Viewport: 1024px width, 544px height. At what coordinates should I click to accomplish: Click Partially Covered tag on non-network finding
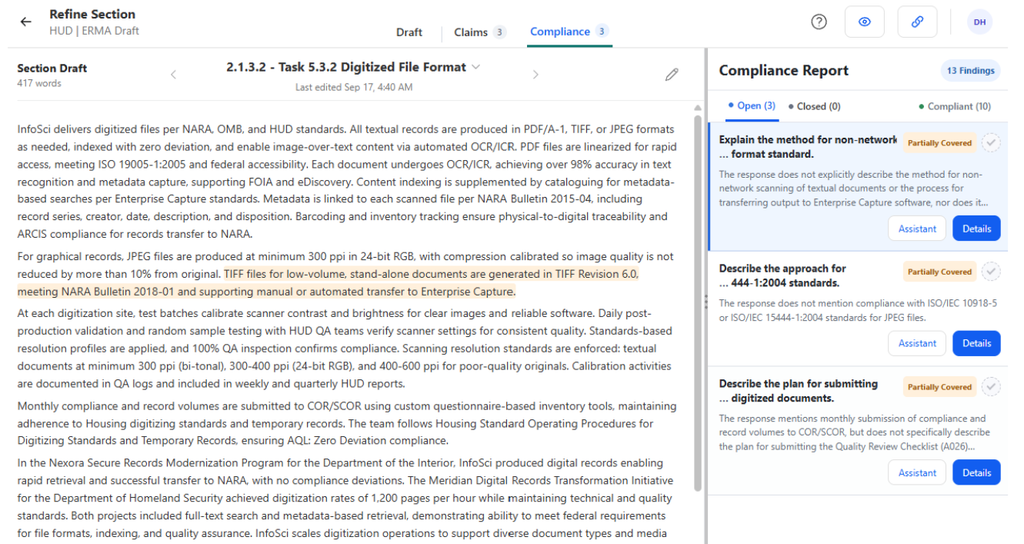click(939, 143)
